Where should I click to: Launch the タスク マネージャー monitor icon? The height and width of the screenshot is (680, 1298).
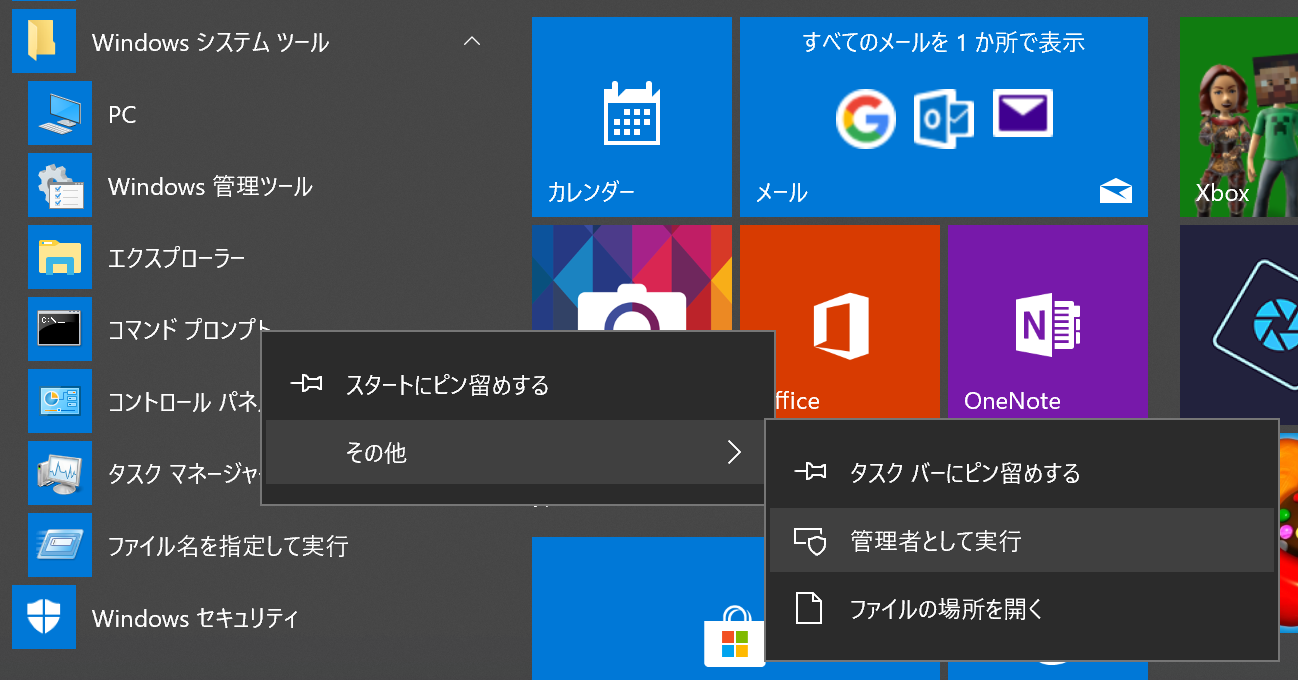[59, 474]
